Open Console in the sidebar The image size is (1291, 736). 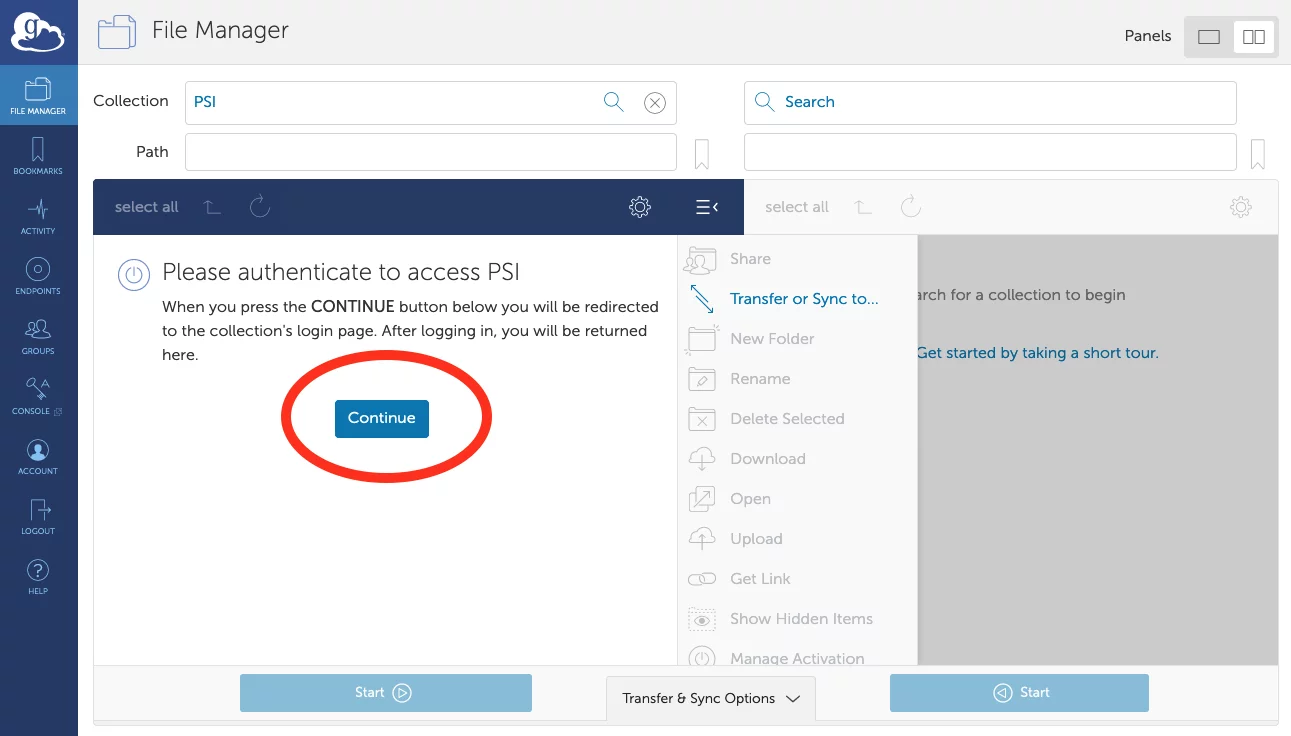pyautogui.click(x=38, y=396)
